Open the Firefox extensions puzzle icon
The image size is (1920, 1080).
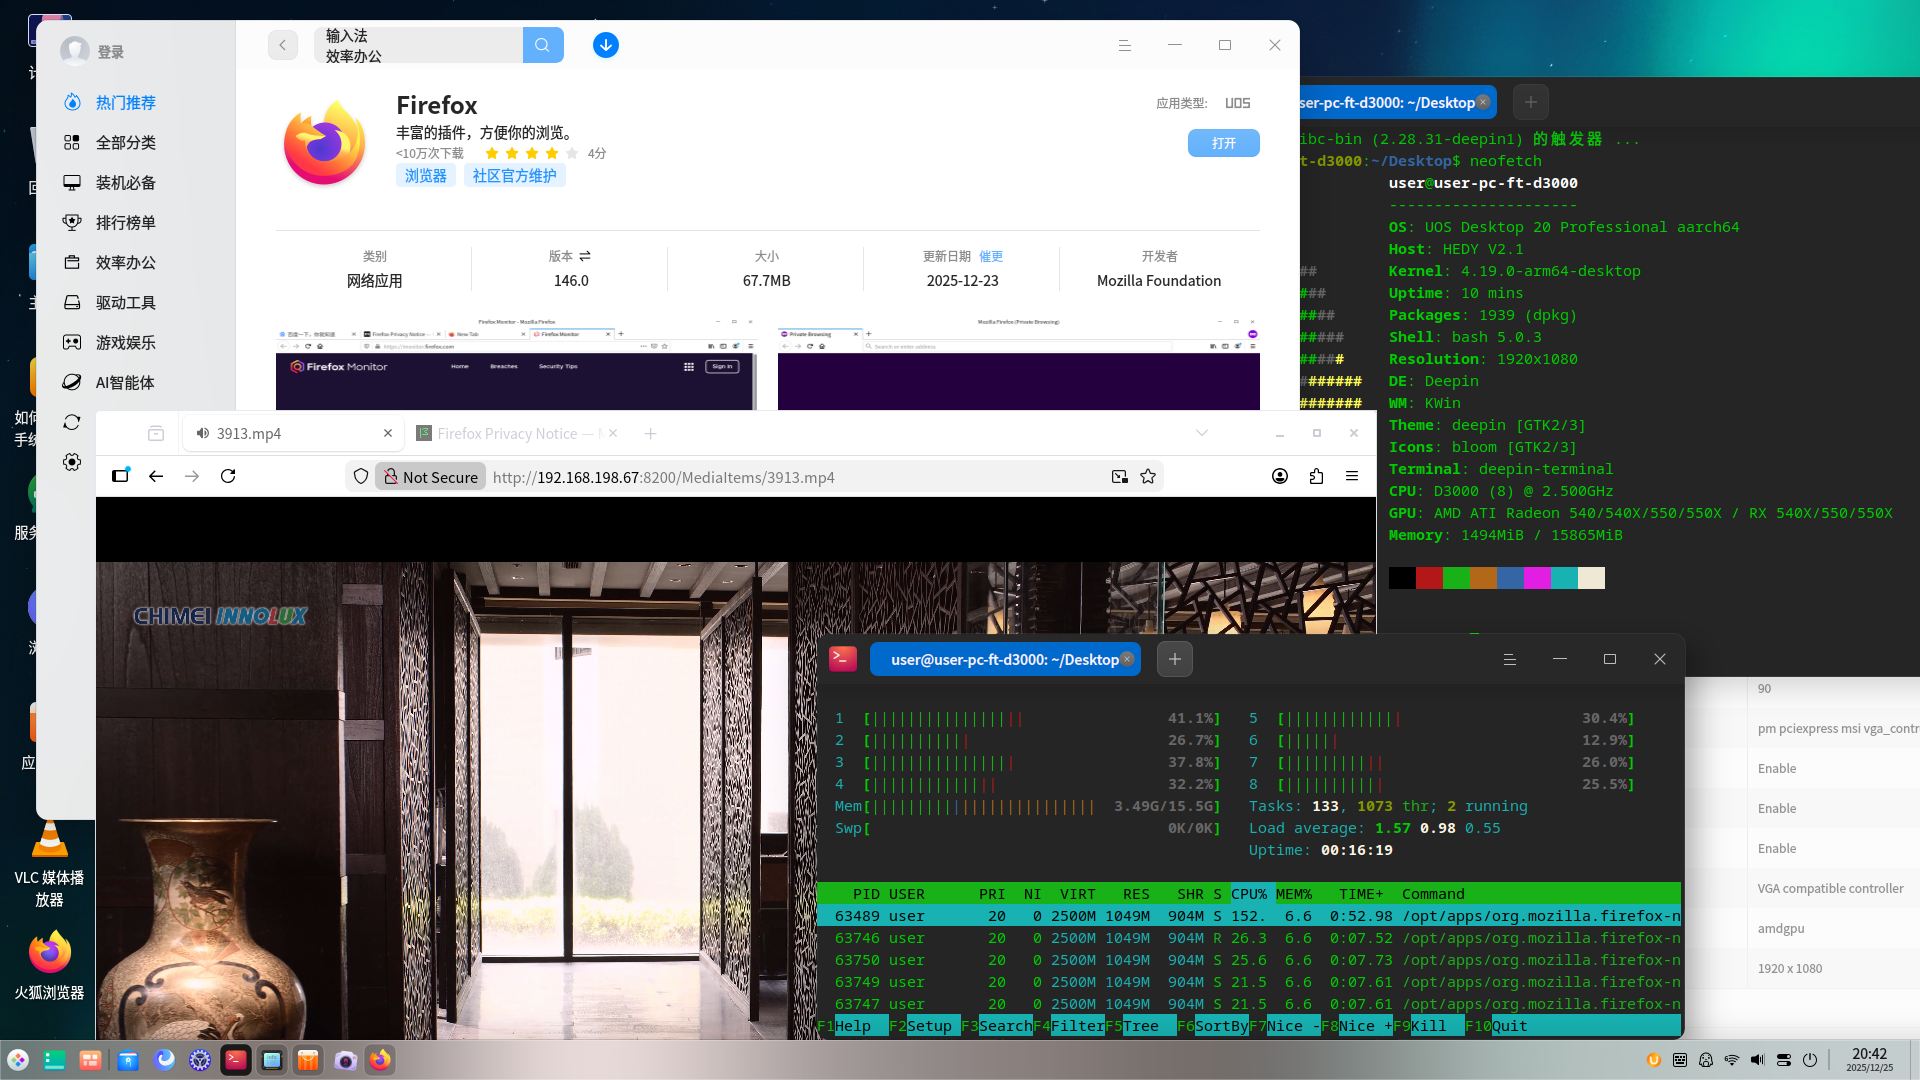point(1316,477)
